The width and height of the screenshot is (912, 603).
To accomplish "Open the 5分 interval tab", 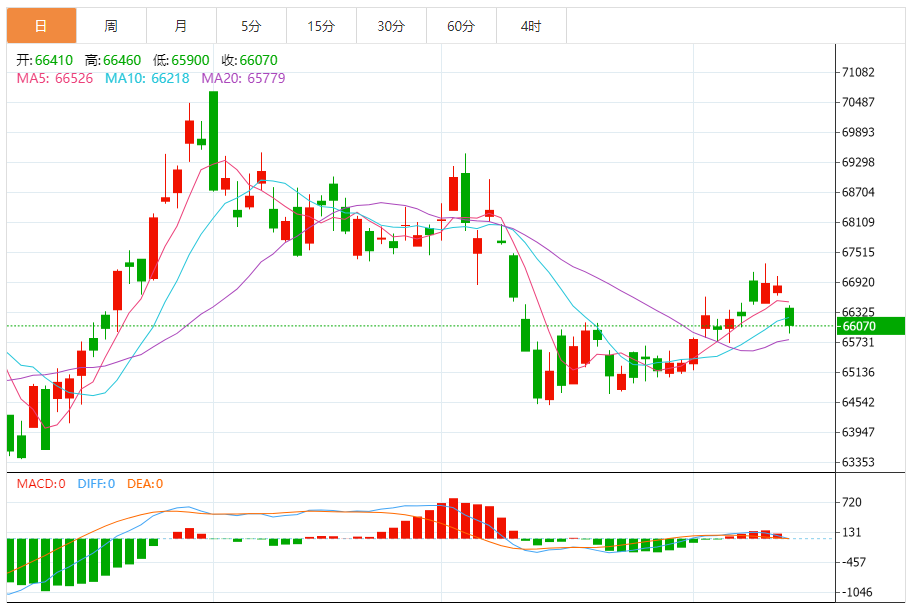I will (x=251, y=26).
